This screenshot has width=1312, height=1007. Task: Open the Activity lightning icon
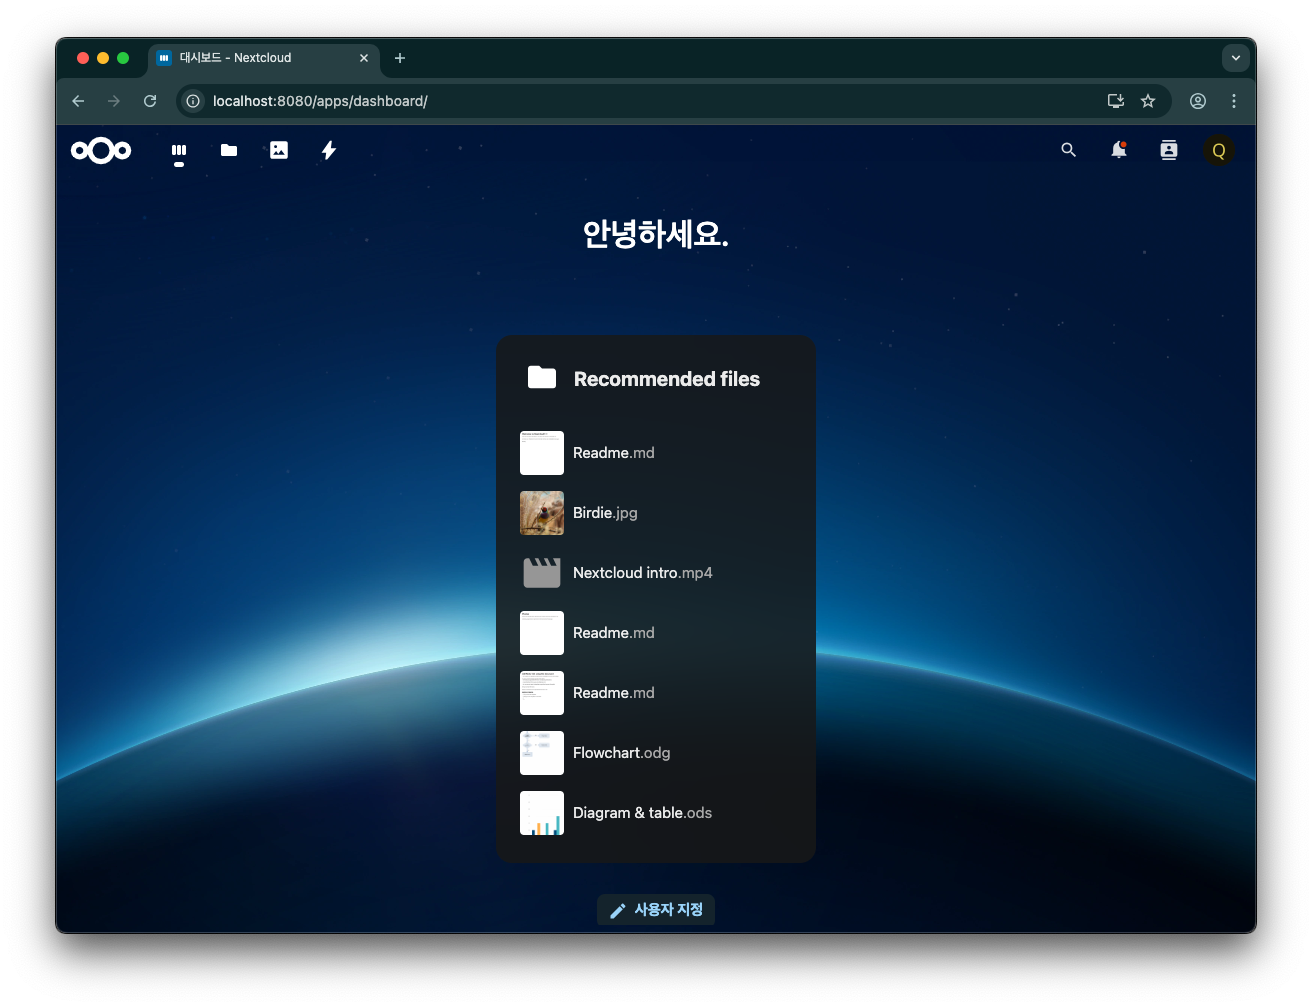click(329, 150)
